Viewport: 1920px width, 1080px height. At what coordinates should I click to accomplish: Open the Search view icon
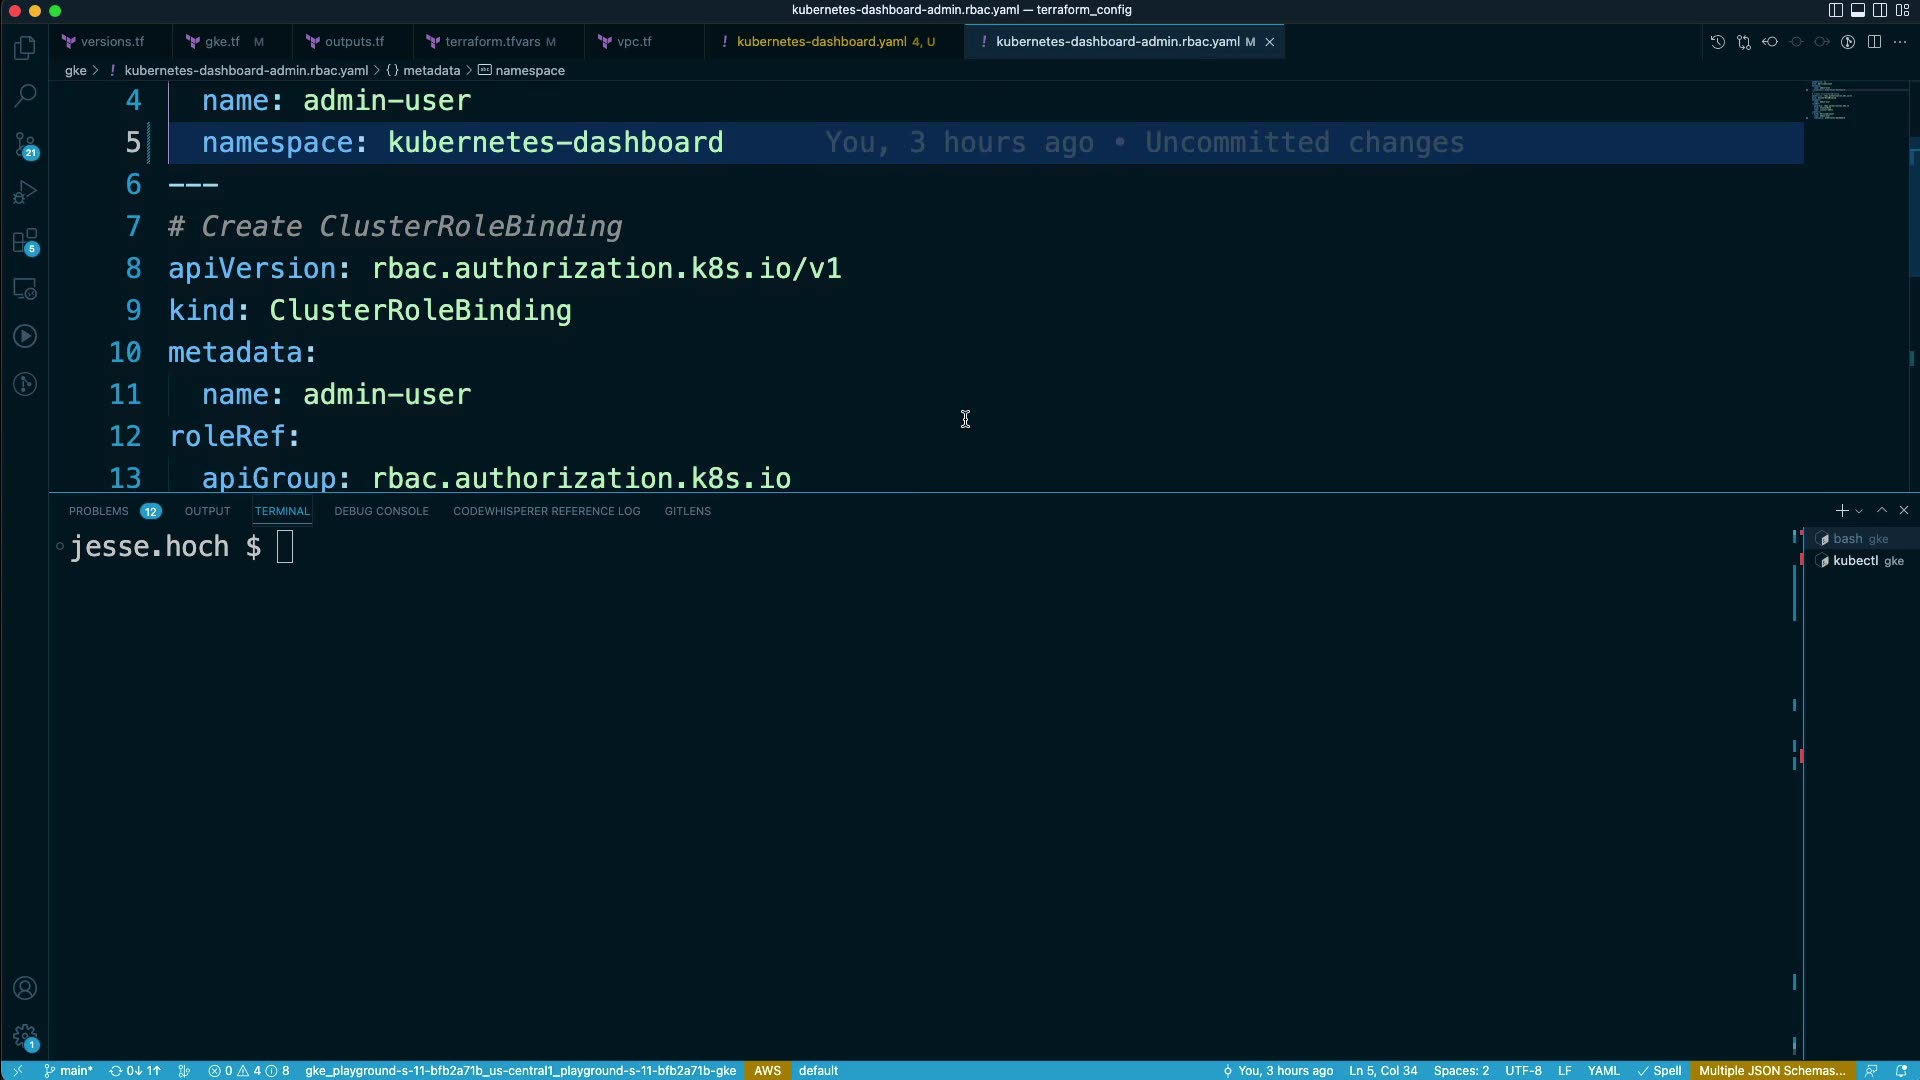[x=25, y=96]
